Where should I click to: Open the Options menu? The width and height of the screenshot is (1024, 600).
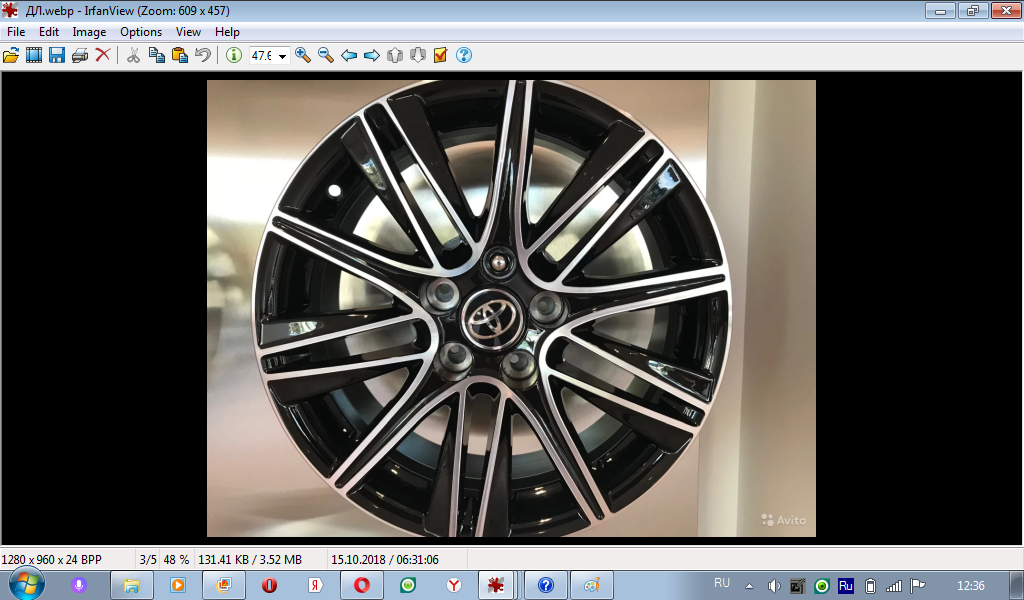tap(140, 32)
